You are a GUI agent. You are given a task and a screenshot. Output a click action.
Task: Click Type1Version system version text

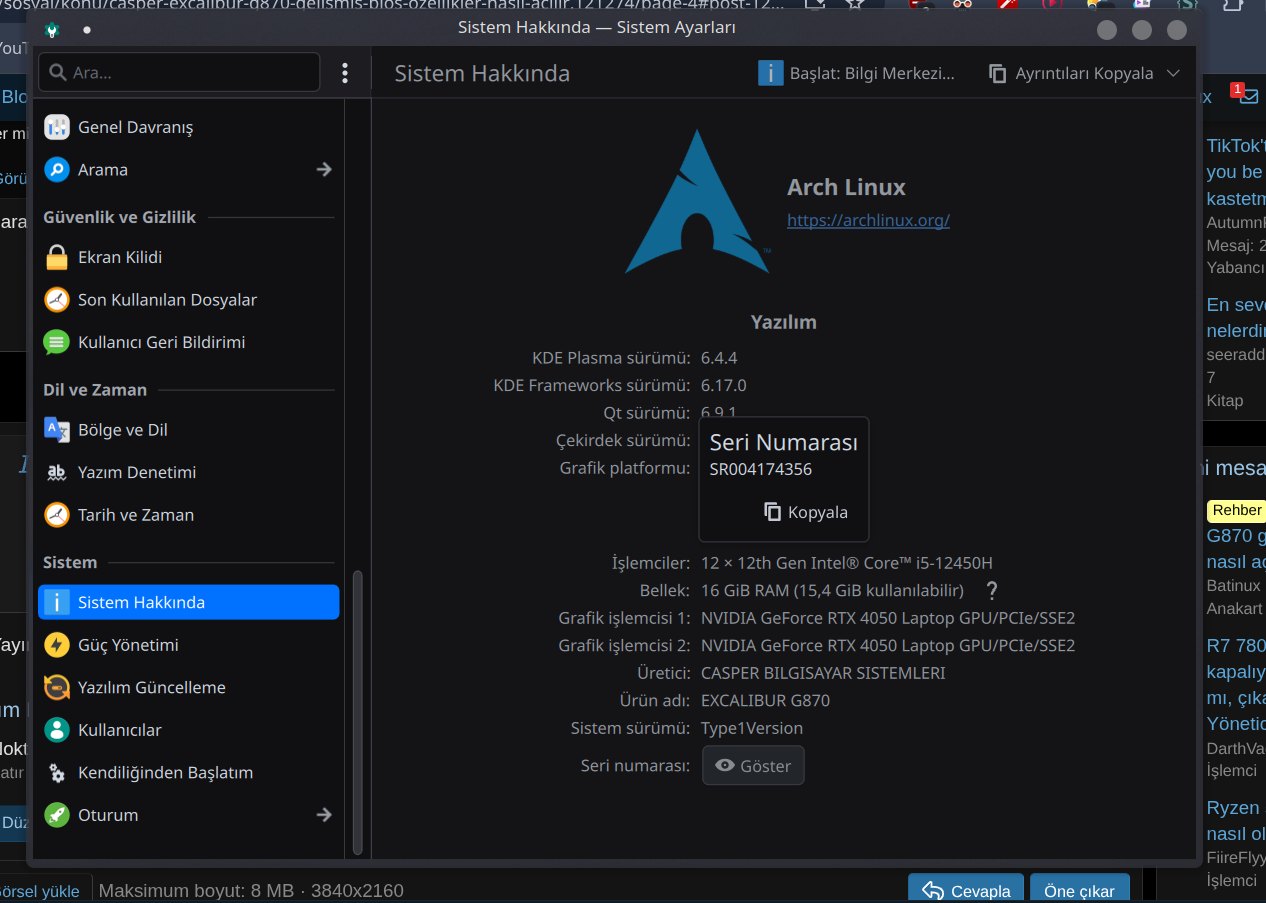[752, 728]
